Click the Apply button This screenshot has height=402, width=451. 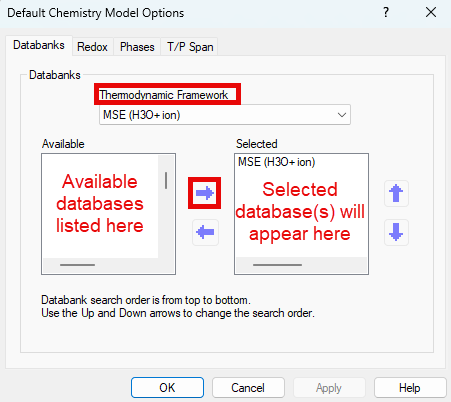329,388
